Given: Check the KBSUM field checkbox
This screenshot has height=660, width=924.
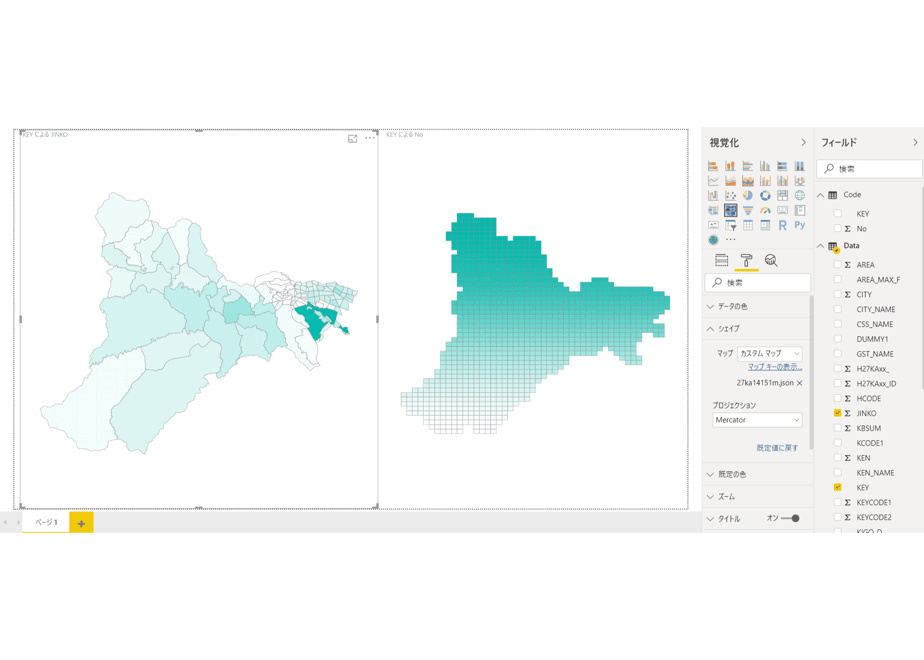Looking at the screenshot, I should pos(837,428).
